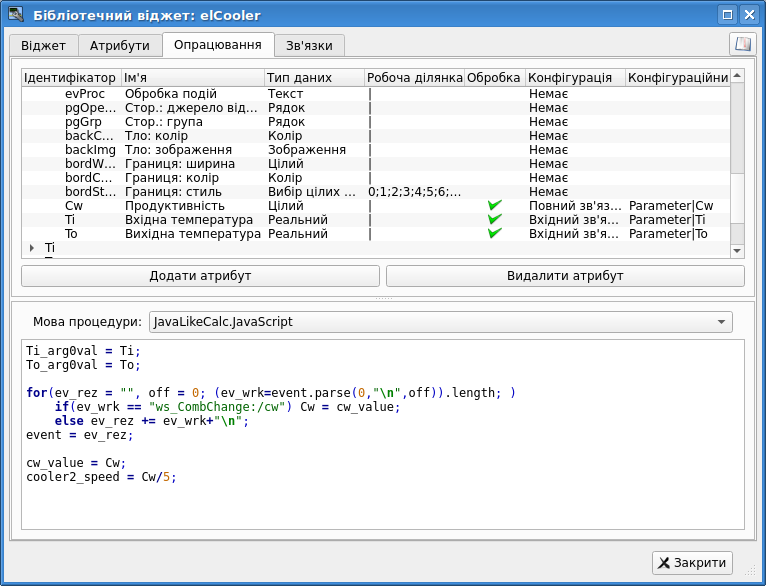
Task: Toggle the processing checkmark for Cw
Action: (494, 205)
